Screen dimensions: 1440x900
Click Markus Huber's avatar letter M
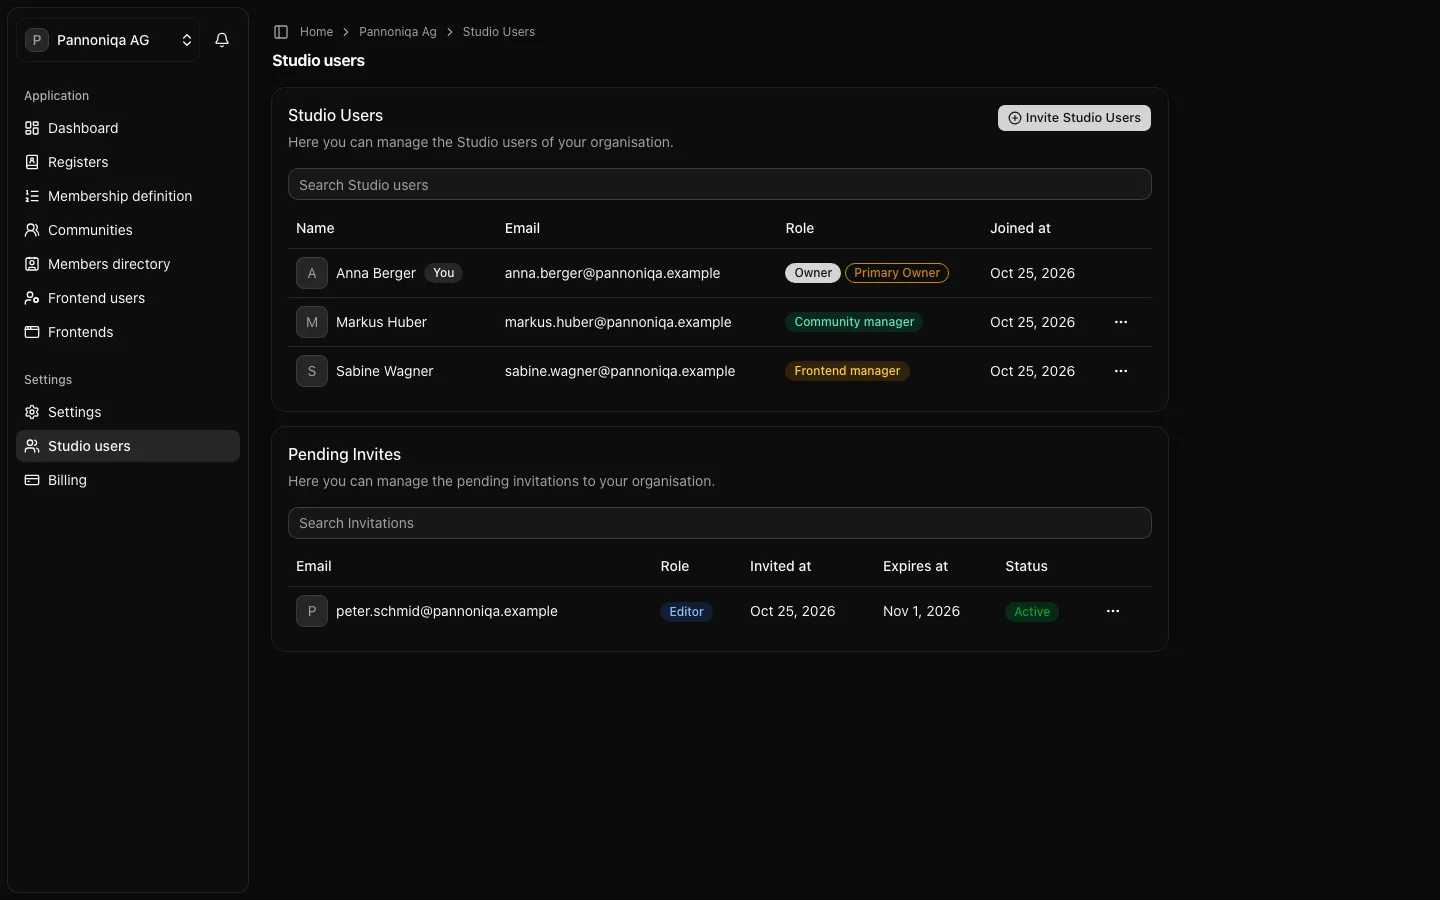(312, 322)
